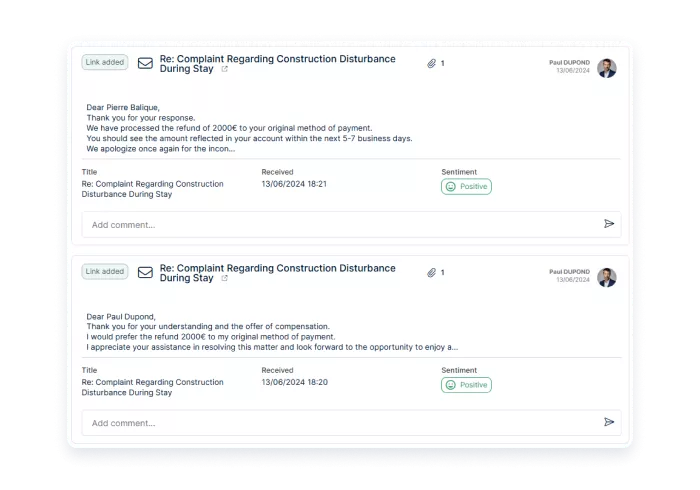The image size is (700, 490).
Task: Open bottom email titled Re: Complaint Regarding Construction
Action: click(x=277, y=273)
